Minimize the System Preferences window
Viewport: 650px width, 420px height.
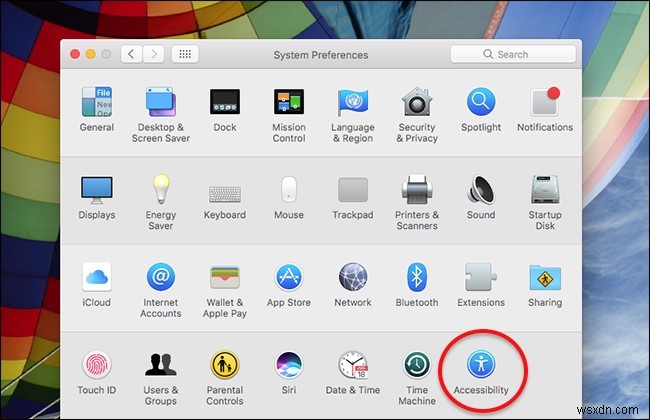pyautogui.click(x=91, y=54)
